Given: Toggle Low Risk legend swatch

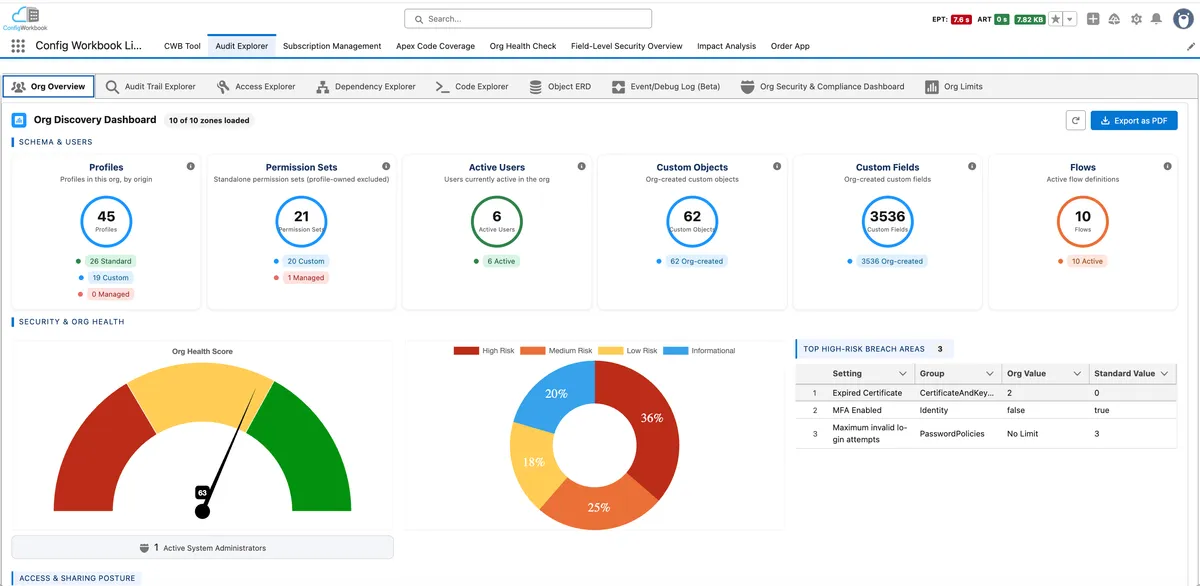Looking at the screenshot, I should (610, 351).
